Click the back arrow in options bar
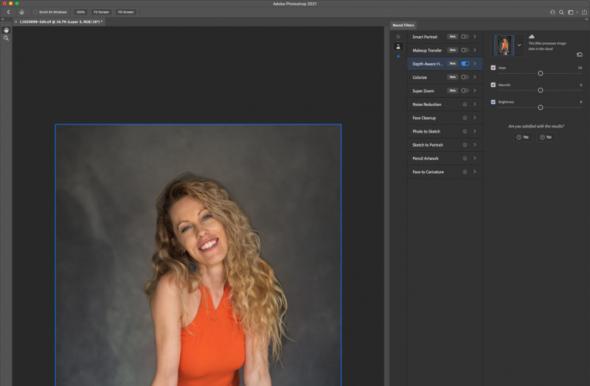Viewport: 590px width, 386px height. (9, 12)
